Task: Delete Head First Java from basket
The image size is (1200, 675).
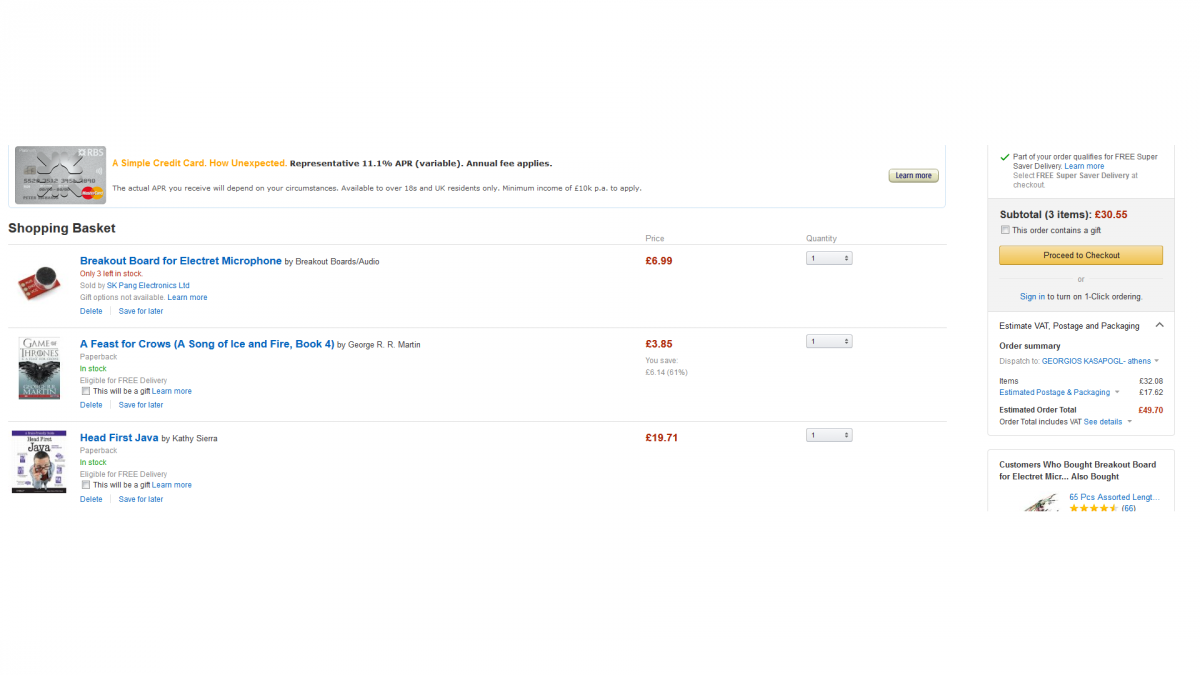Action: 91,499
